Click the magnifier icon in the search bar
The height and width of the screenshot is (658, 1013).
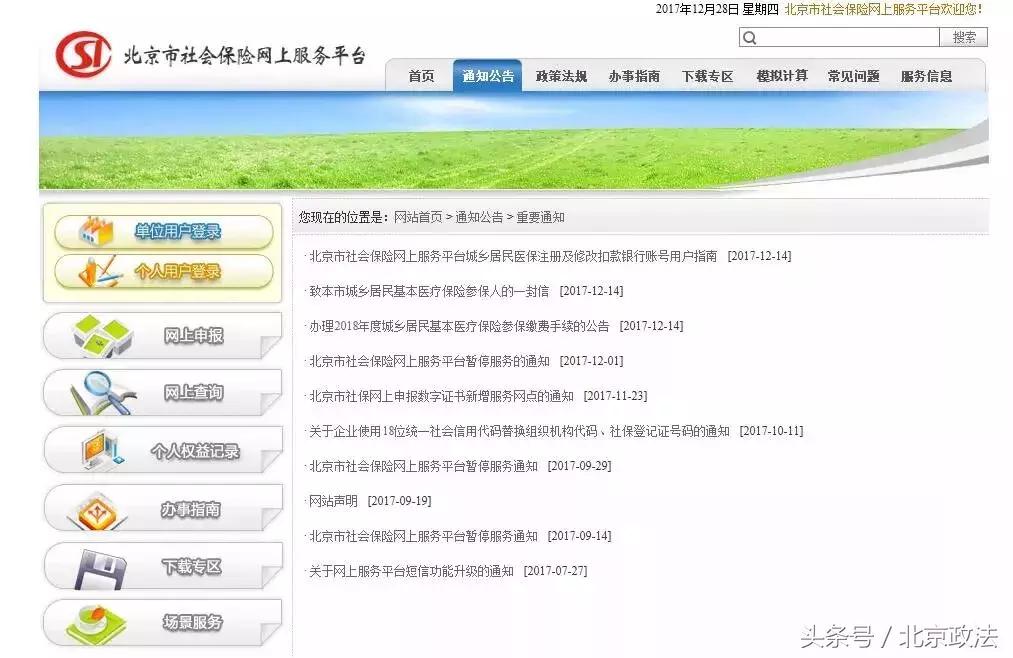(x=750, y=37)
